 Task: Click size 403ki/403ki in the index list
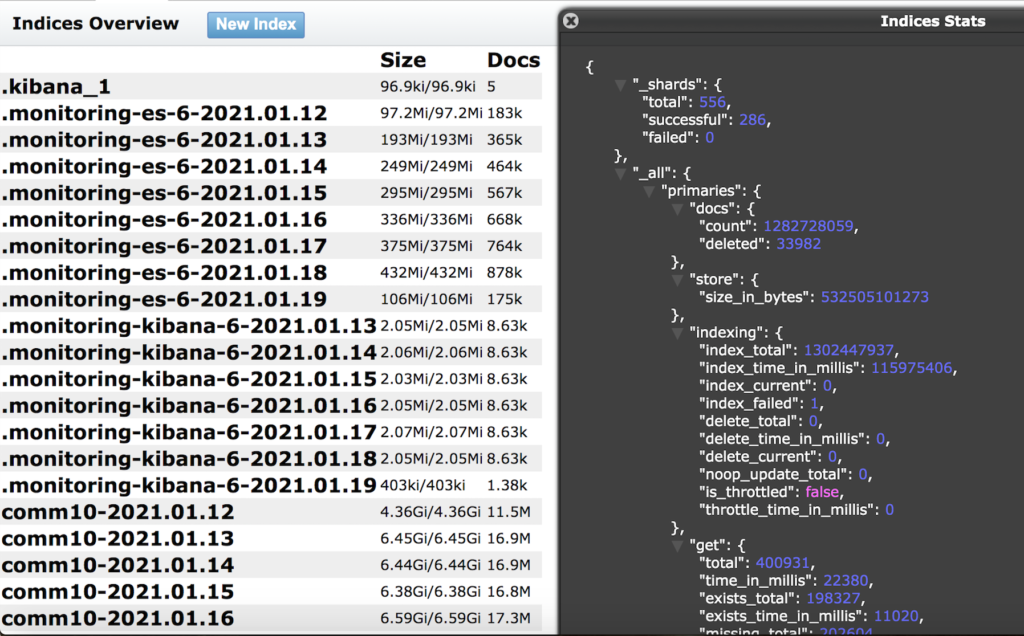tap(423, 485)
